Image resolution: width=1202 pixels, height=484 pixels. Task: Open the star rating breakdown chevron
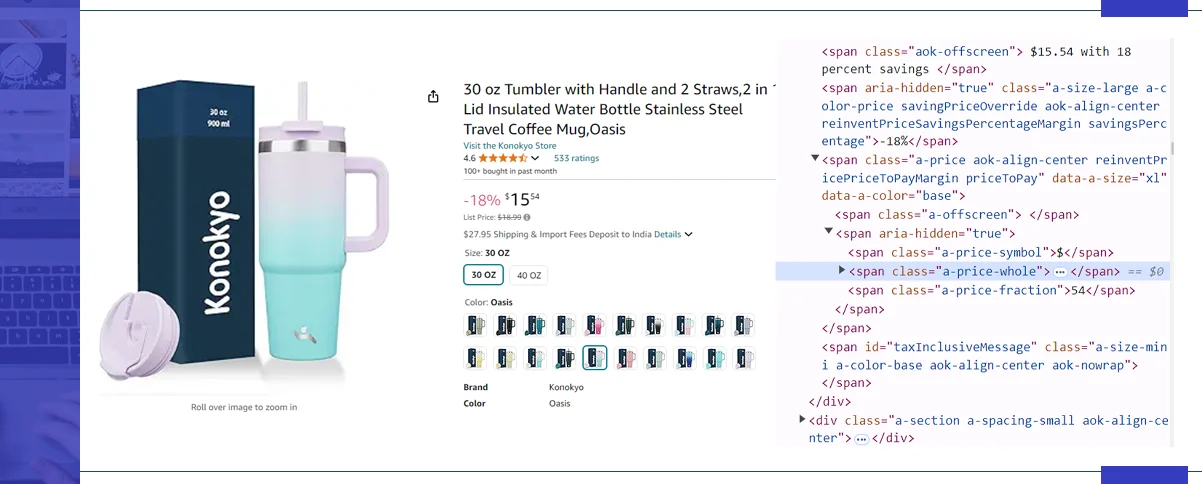[x=535, y=158]
